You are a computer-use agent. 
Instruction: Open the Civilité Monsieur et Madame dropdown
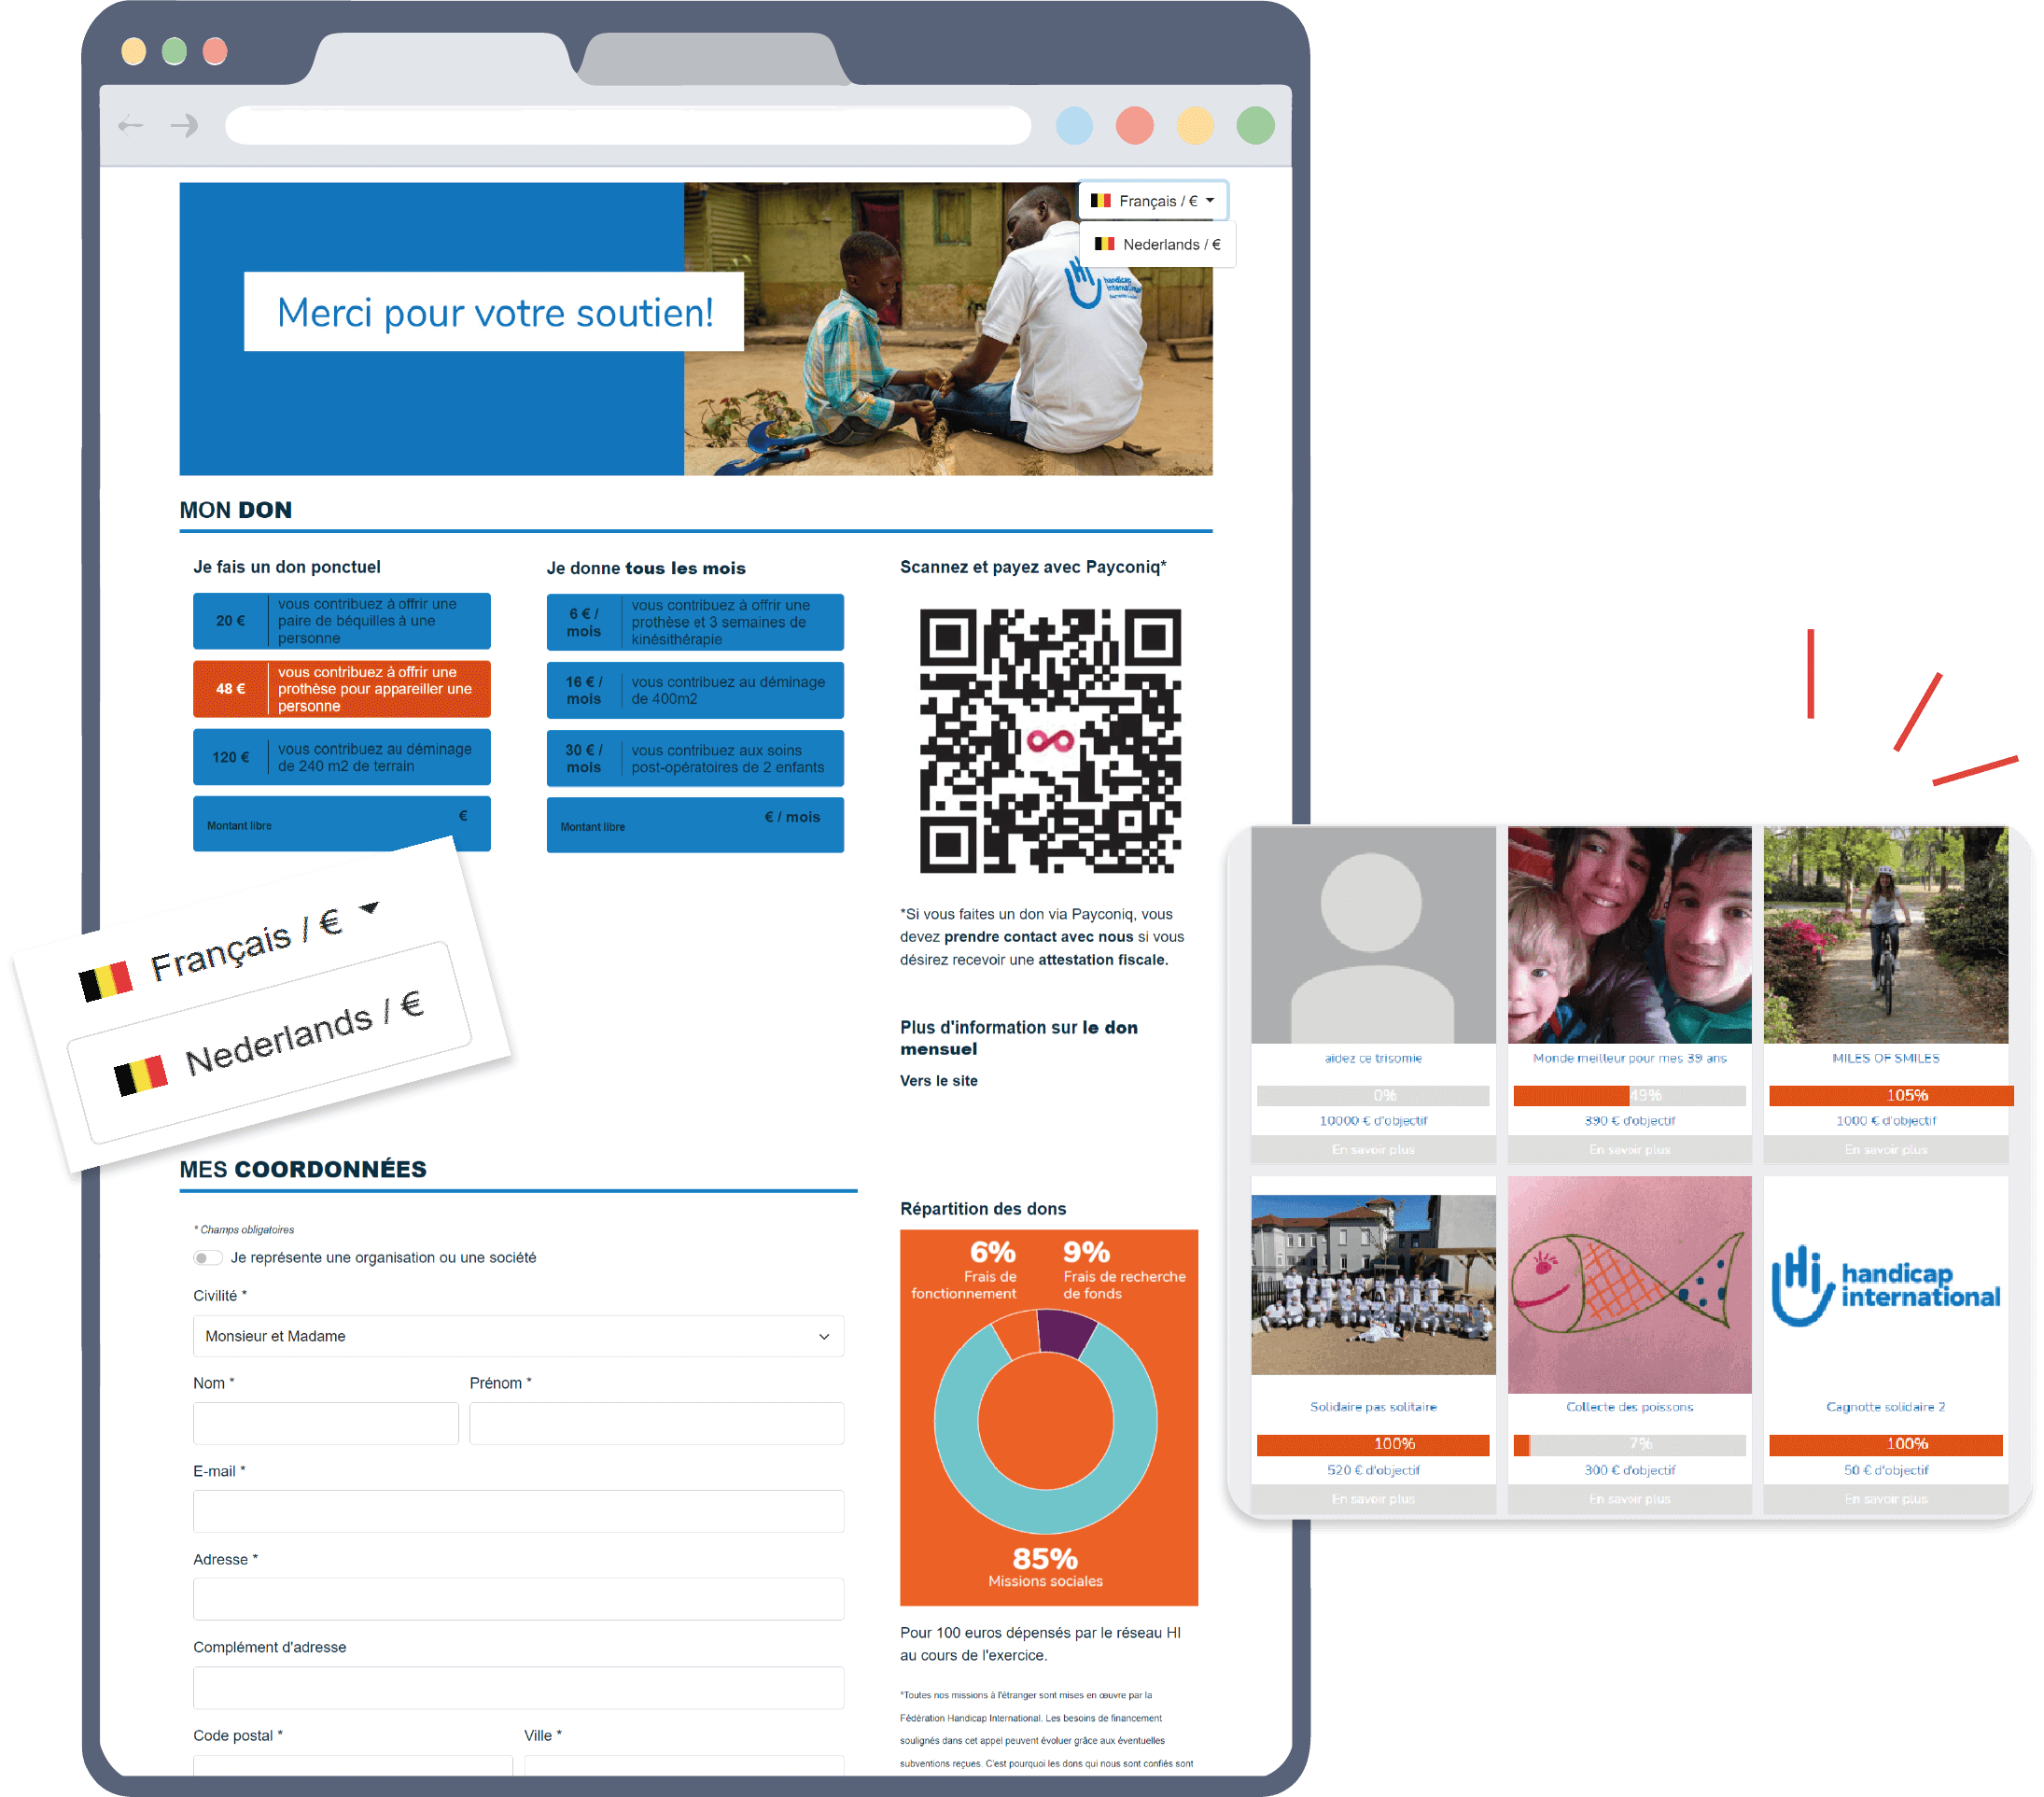coord(518,1336)
